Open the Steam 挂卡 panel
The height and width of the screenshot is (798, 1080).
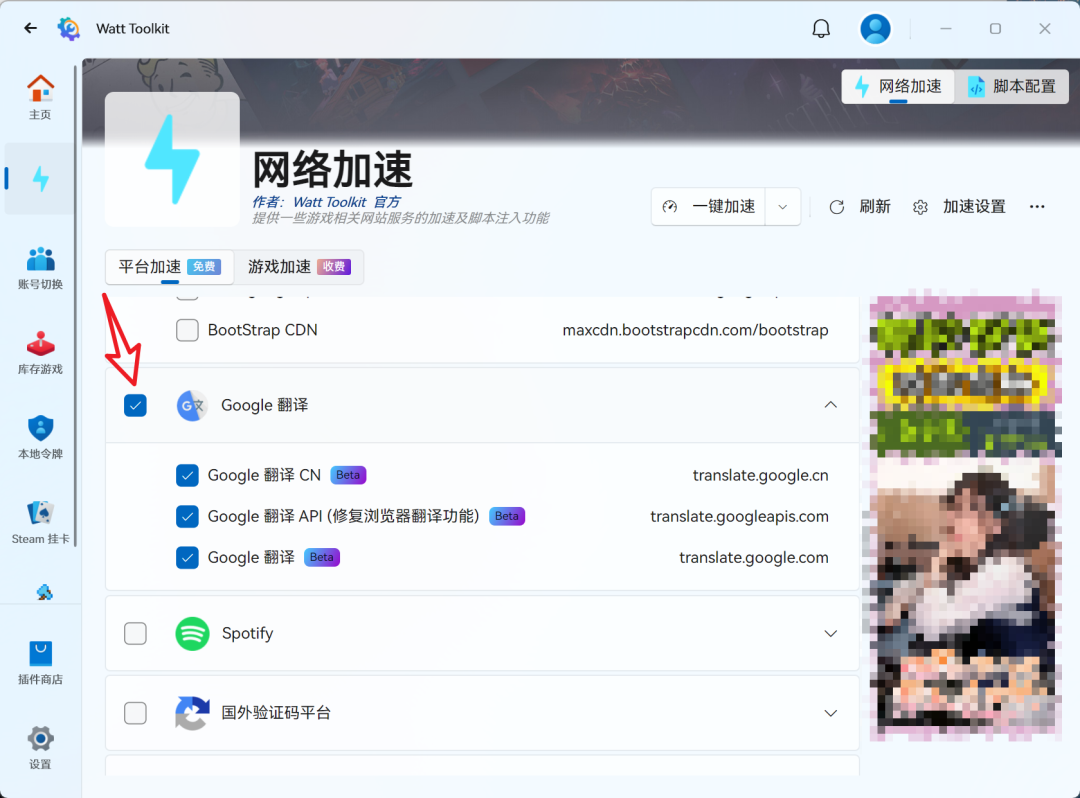(40, 520)
